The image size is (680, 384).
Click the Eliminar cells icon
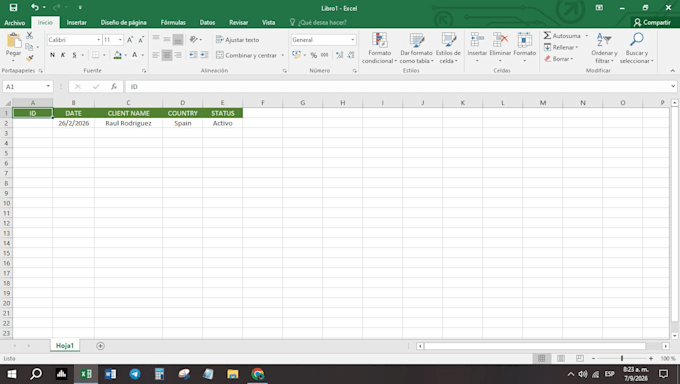pos(500,40)
